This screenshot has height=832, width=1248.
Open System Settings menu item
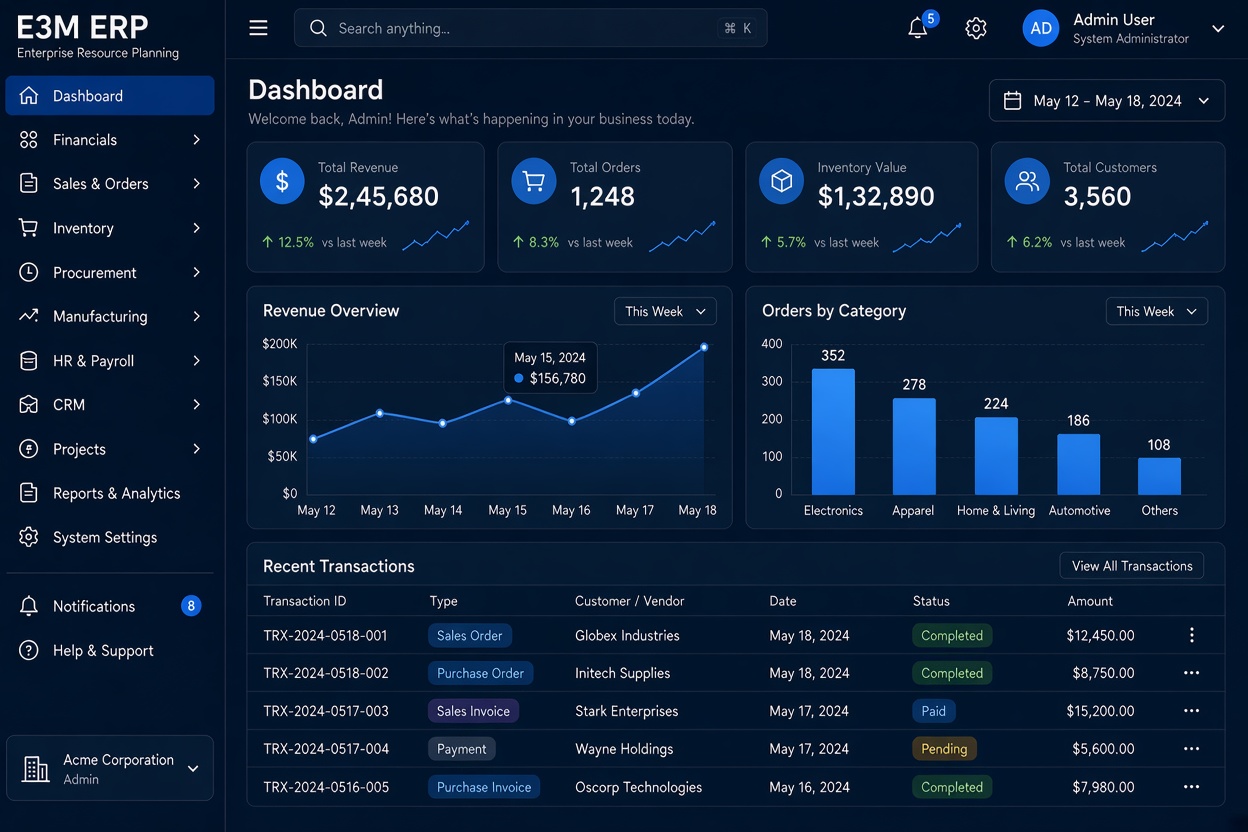click(x=110, y=537)
